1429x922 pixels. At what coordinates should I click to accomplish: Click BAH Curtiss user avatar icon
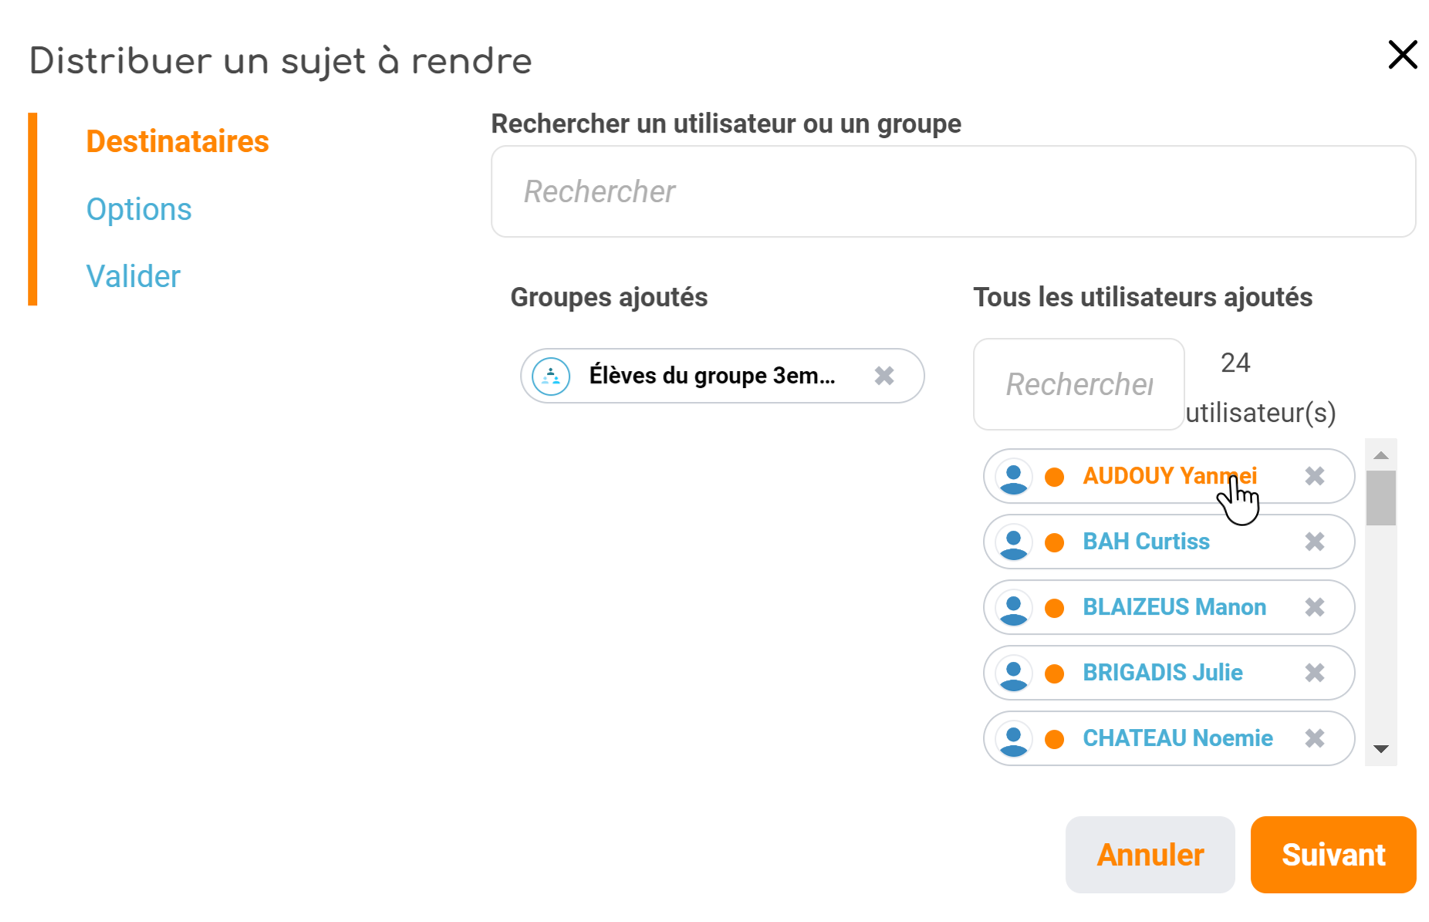tap(1013, 542)
